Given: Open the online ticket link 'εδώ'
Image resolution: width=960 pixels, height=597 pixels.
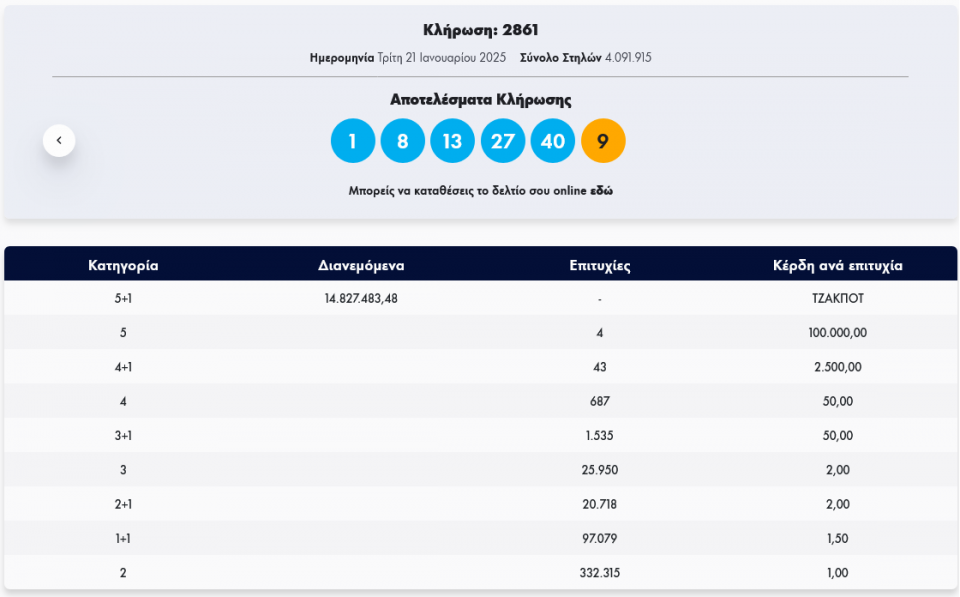Looking at the screenshot, I should 601,190.
